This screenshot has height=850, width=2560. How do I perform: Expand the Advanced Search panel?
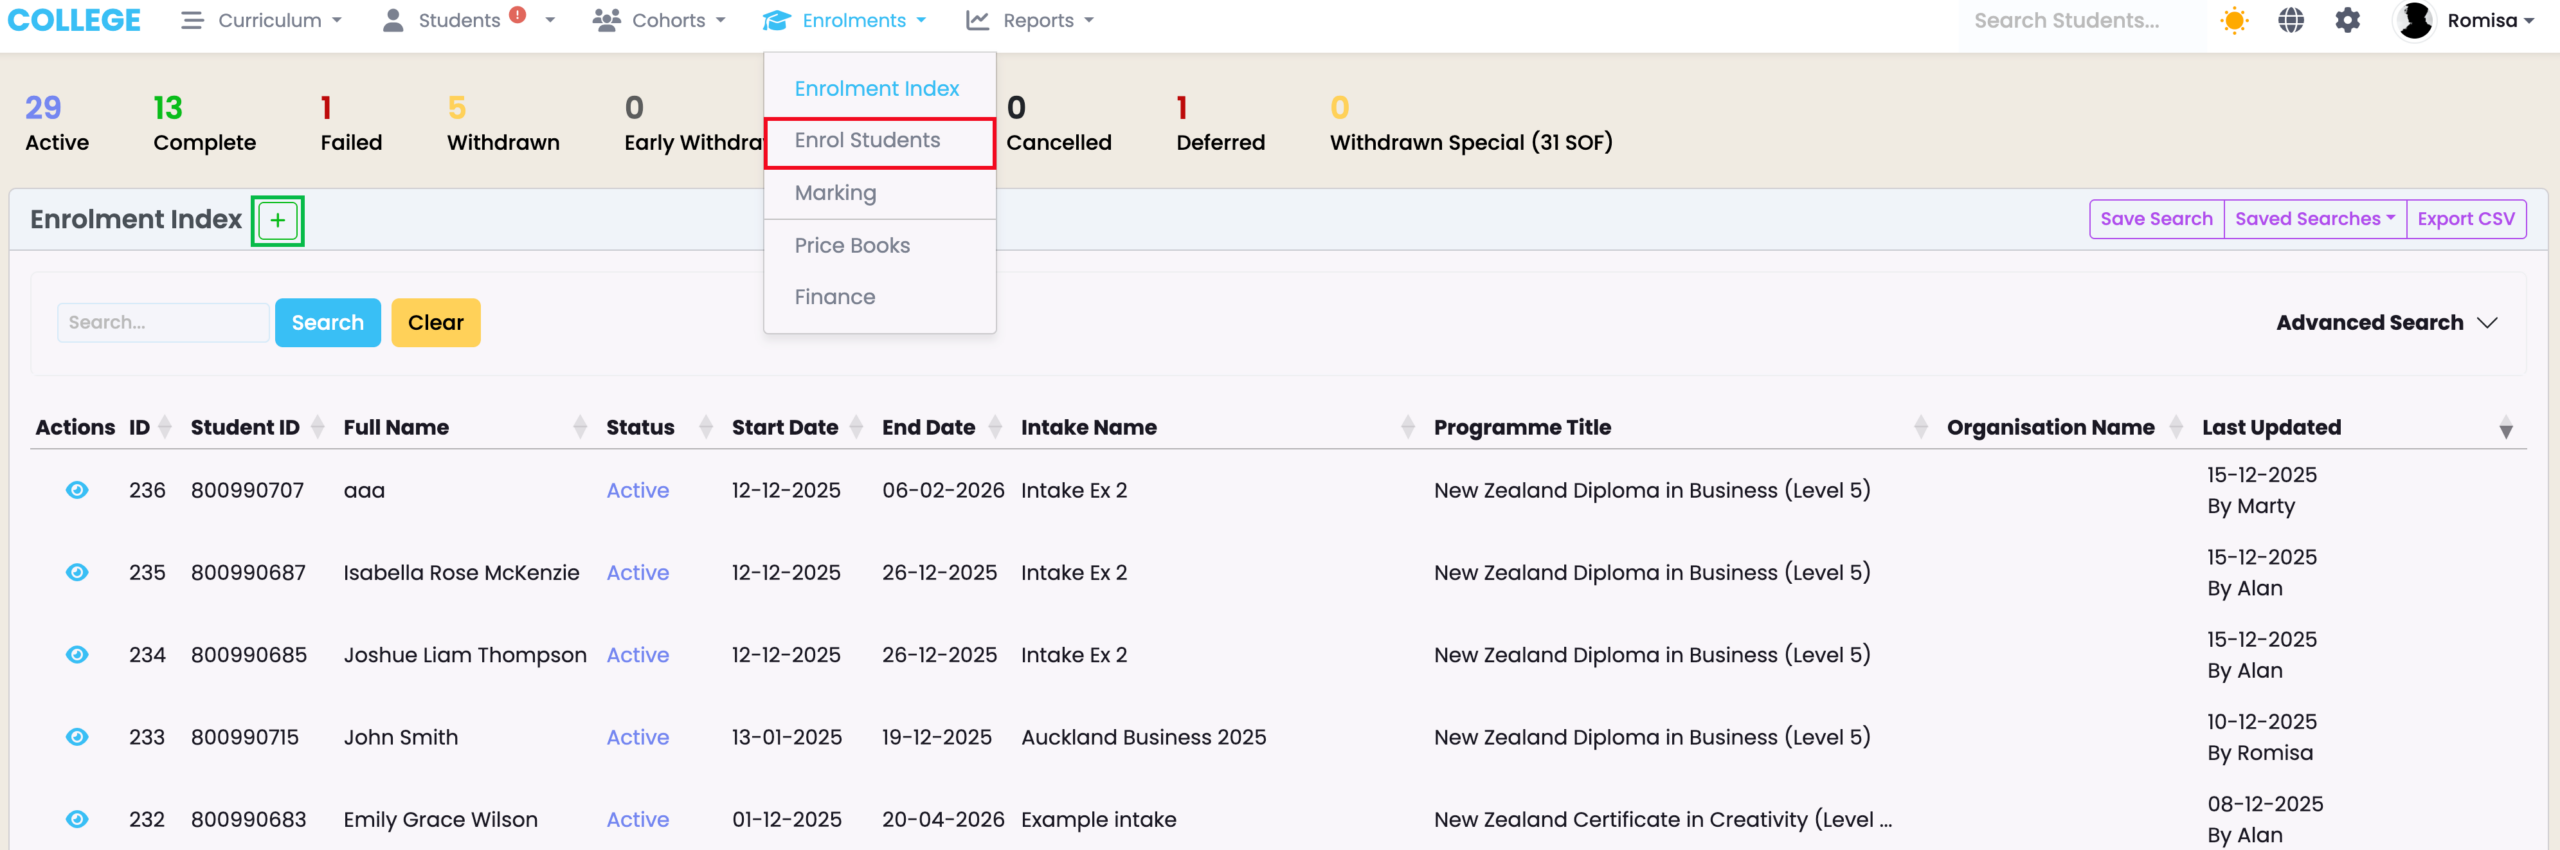pyautogui.click(x=2386, y=323)
